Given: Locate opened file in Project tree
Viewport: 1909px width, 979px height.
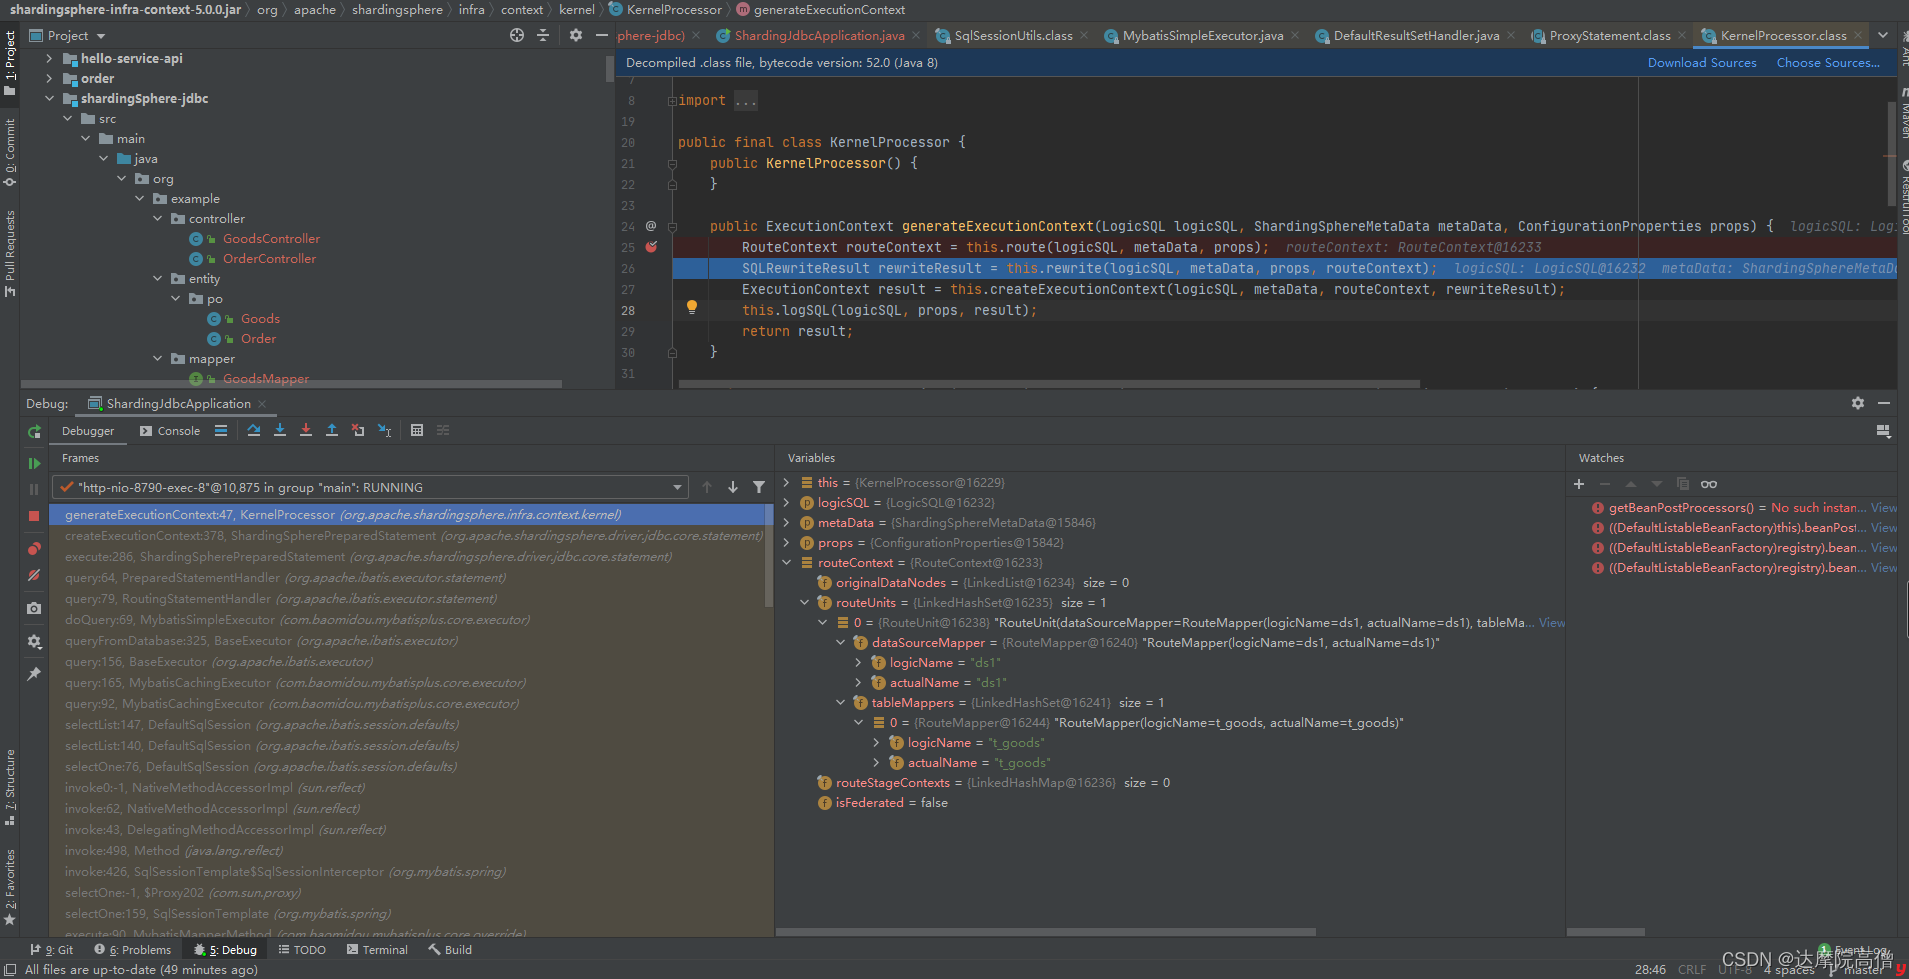Looking at the screenshot, I should [x=517, y=35].
